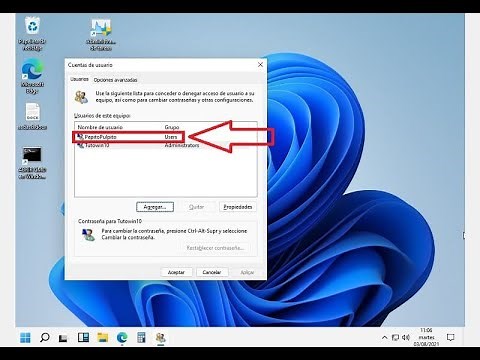Click the user icon beside Tutowin10
Viewport: 480px width, 360px height.
tap(80, 145)
